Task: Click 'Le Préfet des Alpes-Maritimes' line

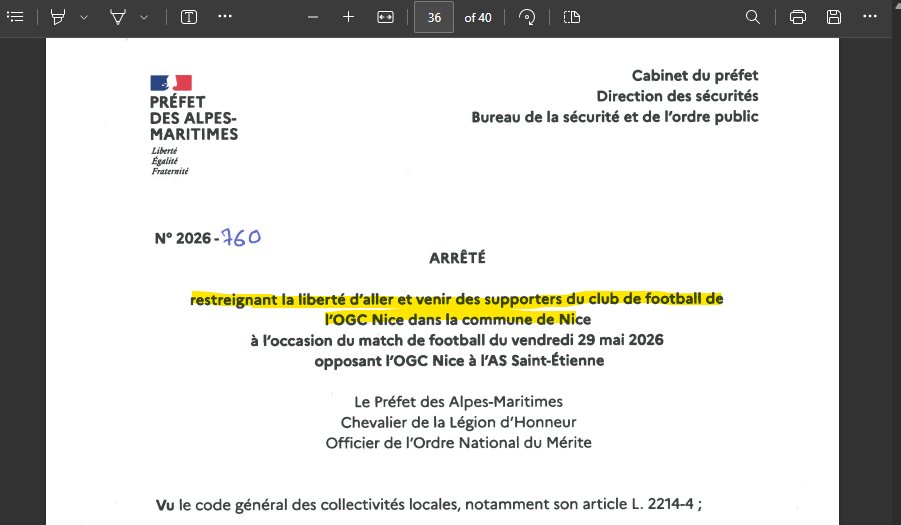Action: (x=459, y=402)
